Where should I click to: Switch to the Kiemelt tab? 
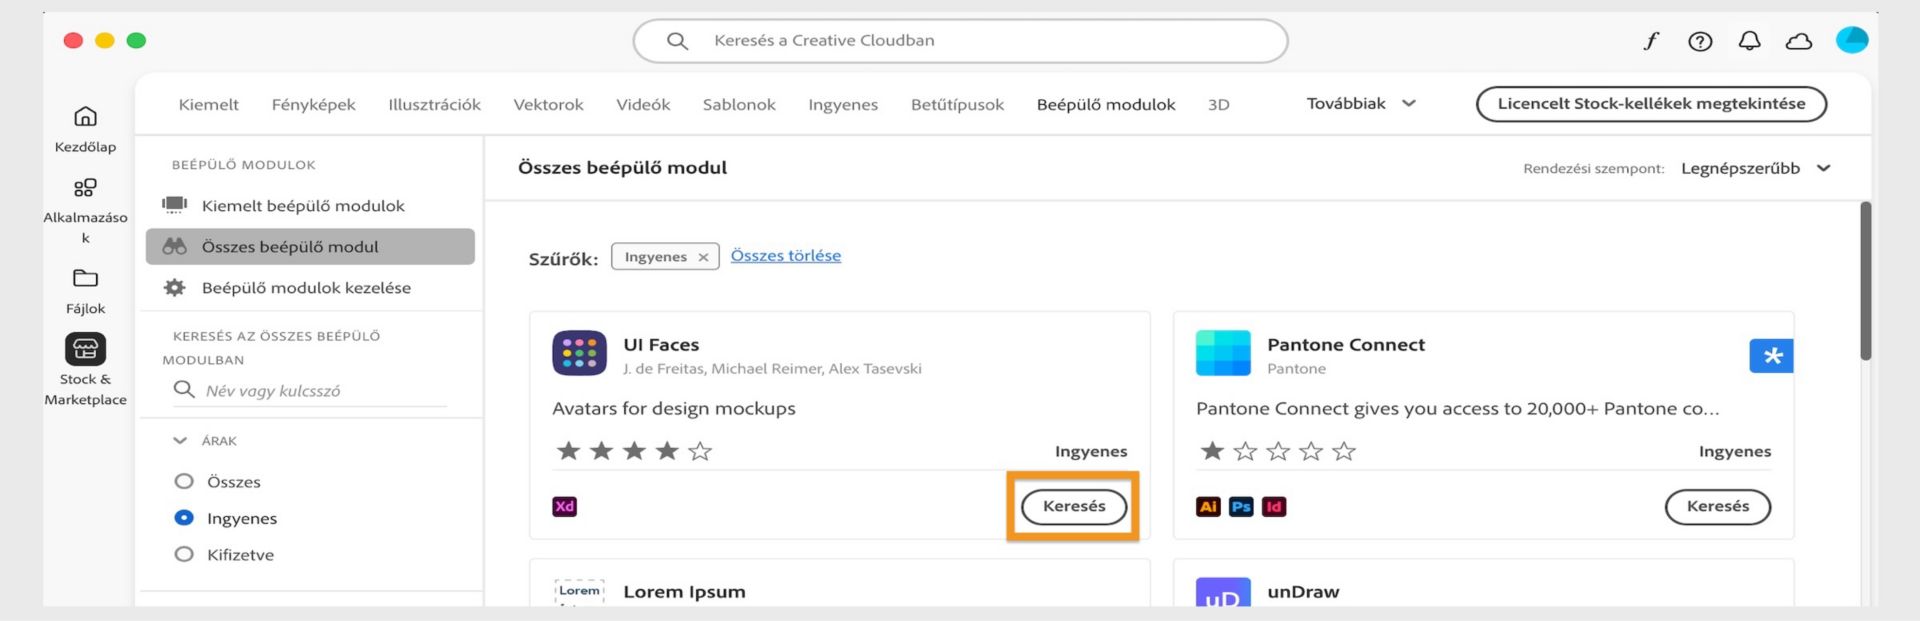209,105
